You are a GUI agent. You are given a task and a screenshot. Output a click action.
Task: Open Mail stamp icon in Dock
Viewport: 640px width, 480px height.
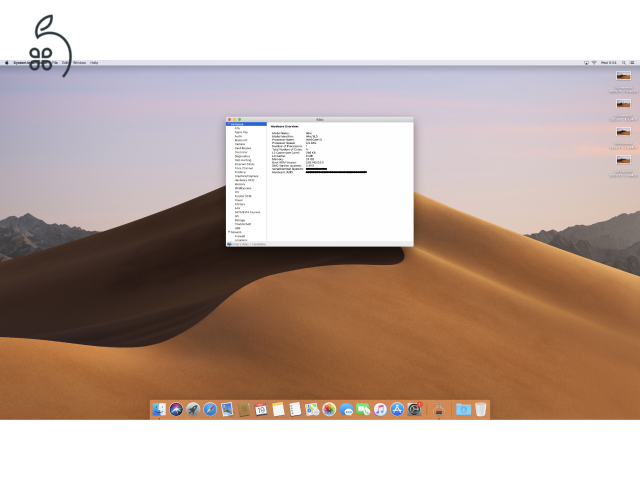227,409
